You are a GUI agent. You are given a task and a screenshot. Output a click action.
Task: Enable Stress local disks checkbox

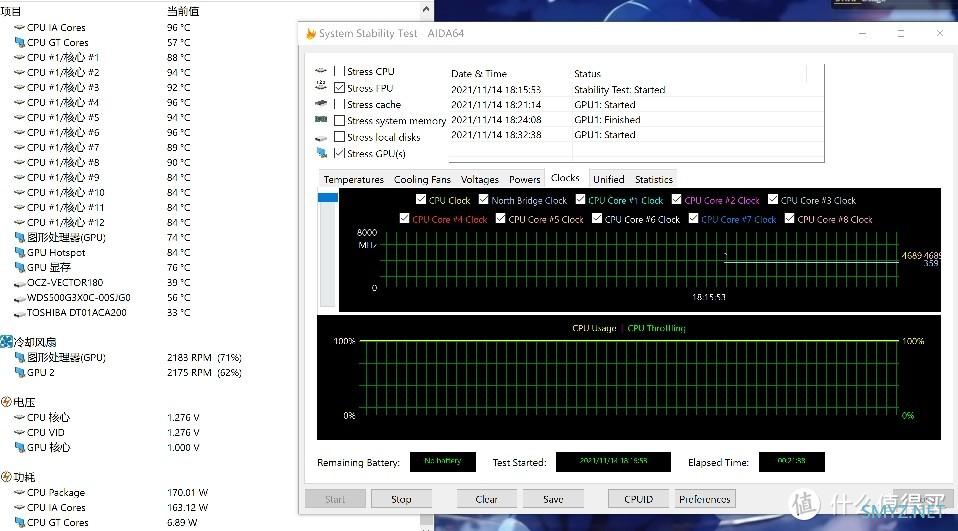[x=340, y=137]
